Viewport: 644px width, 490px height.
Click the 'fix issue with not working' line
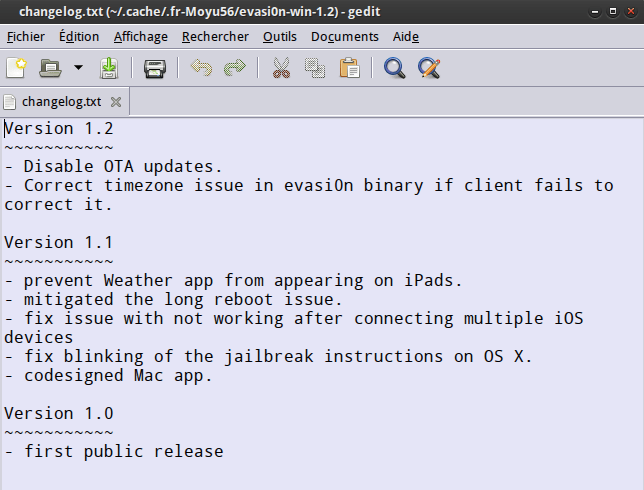tap(294, 318)
